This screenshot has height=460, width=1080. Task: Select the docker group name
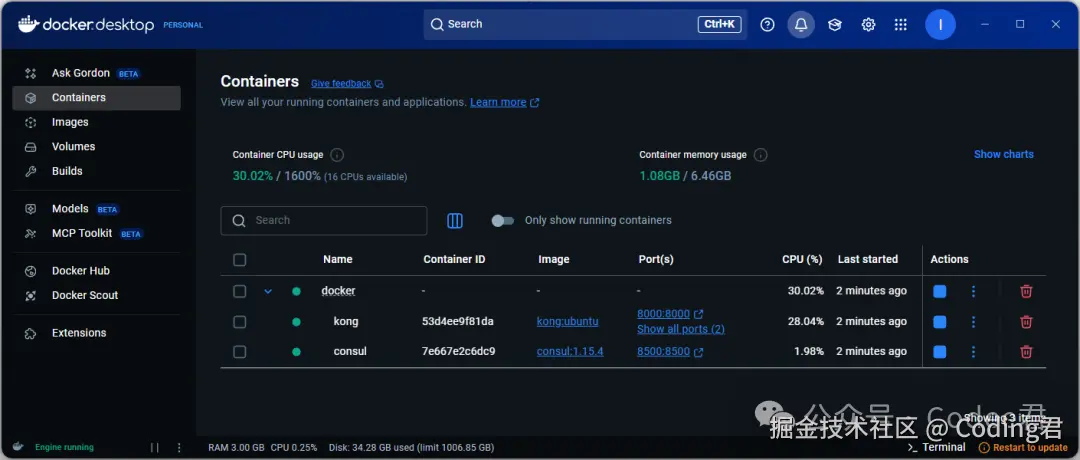click(x=338, y=291)
